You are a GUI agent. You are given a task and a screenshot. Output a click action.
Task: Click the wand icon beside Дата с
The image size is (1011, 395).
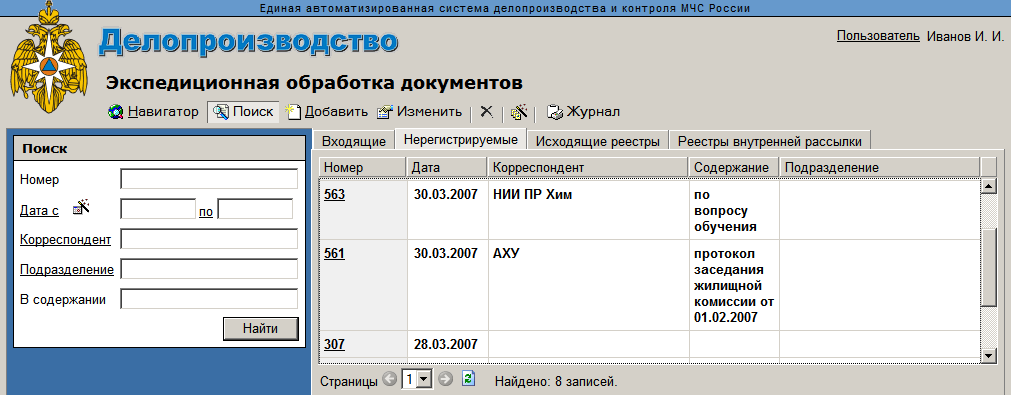point(81,207)
